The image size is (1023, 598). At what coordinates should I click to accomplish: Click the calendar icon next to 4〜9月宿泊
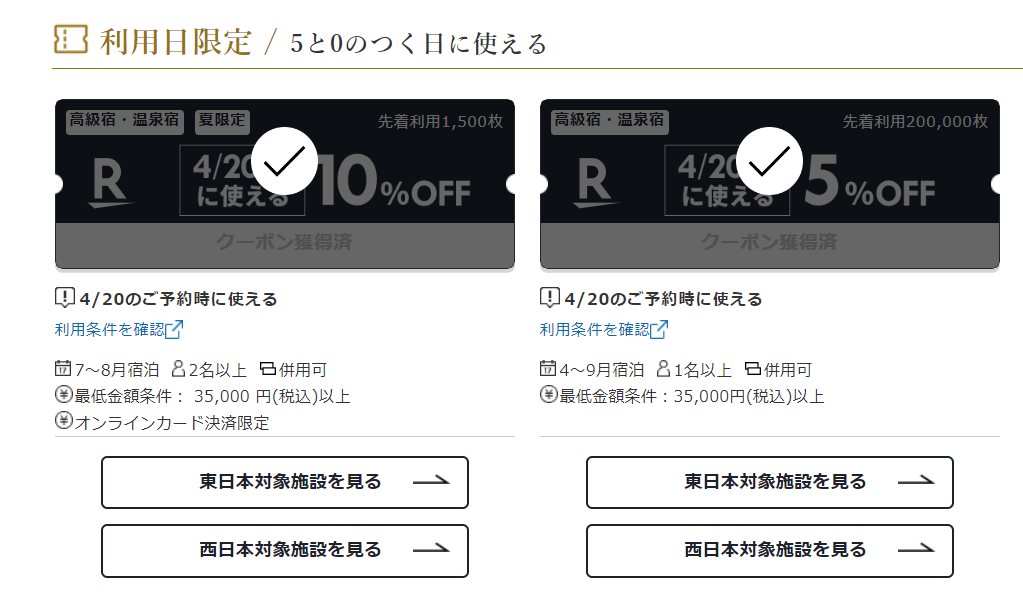click(547, 368)
